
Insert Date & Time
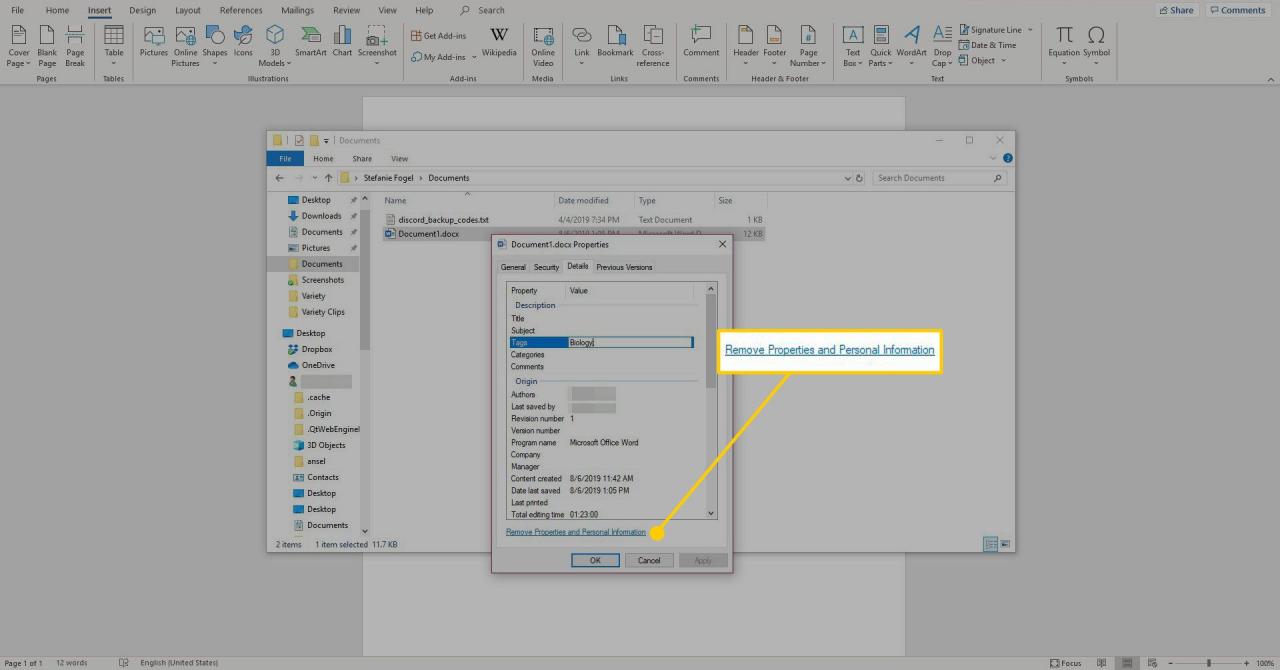click(x=987, y=45)
